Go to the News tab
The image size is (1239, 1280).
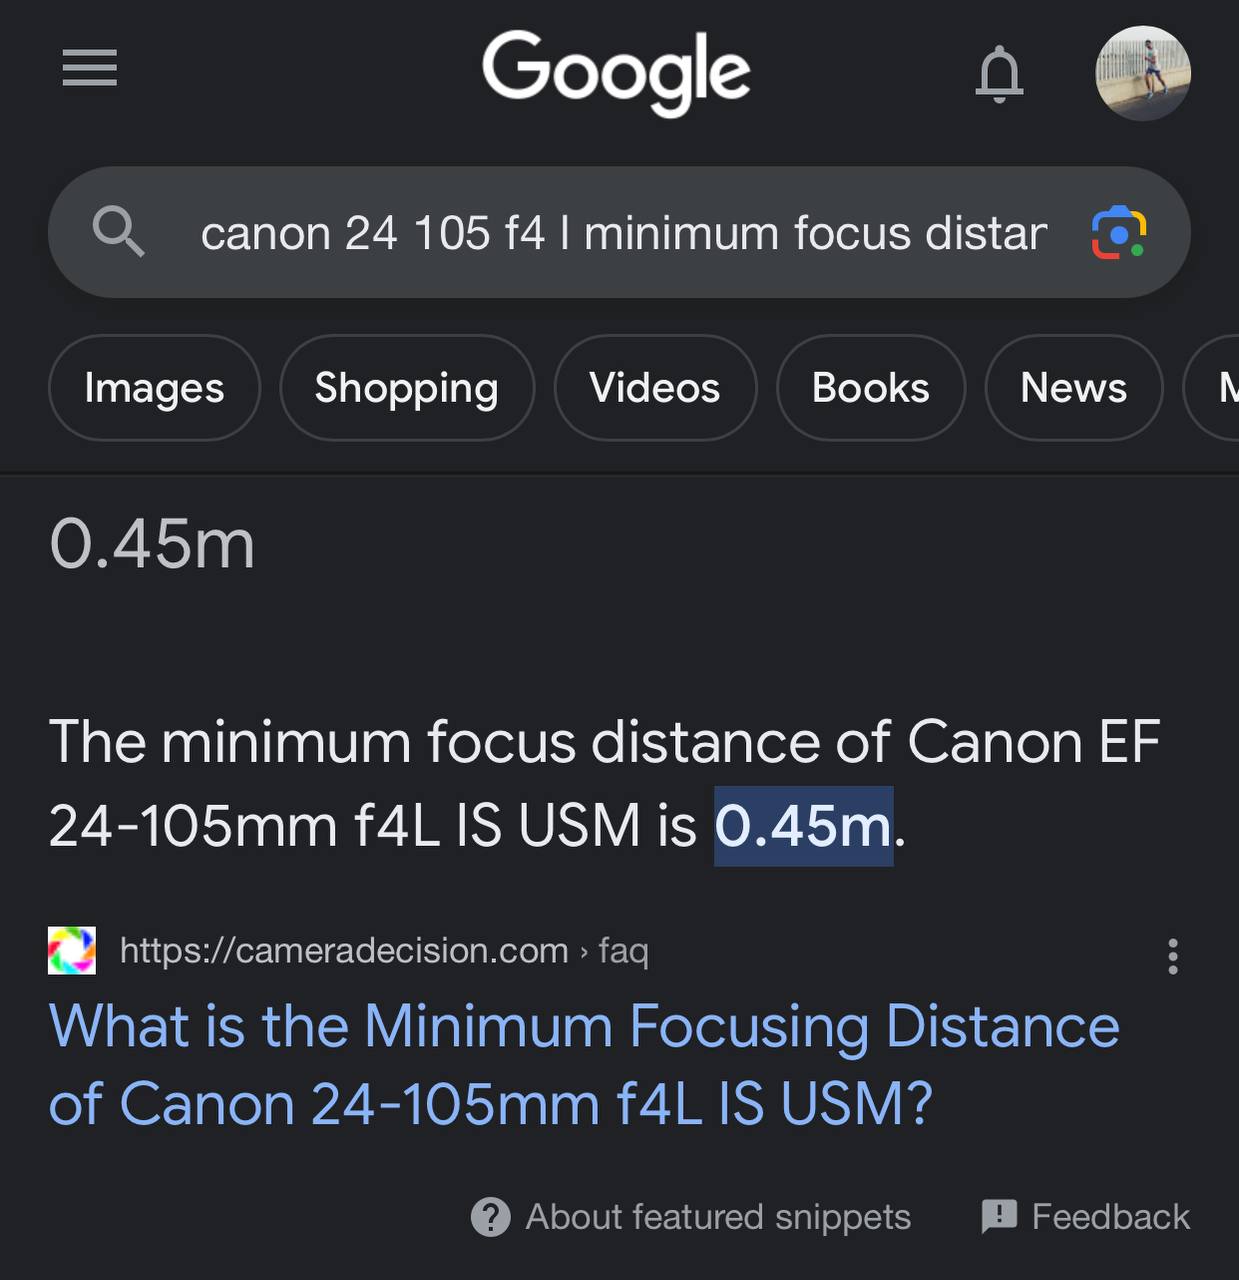pyautogui.click(x=1073, y=388)
